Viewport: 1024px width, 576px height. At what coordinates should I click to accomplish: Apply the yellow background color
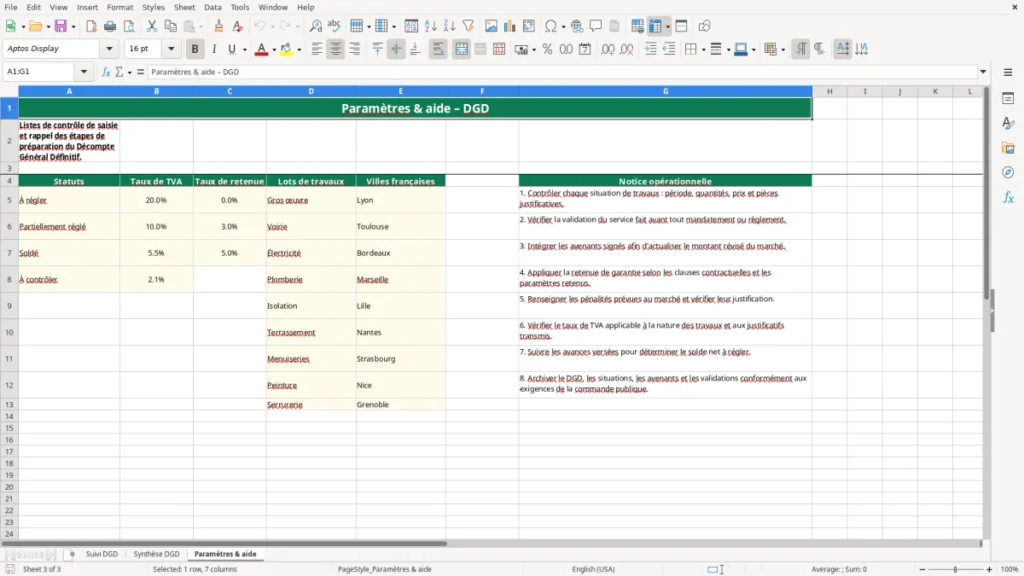[286, 49]
